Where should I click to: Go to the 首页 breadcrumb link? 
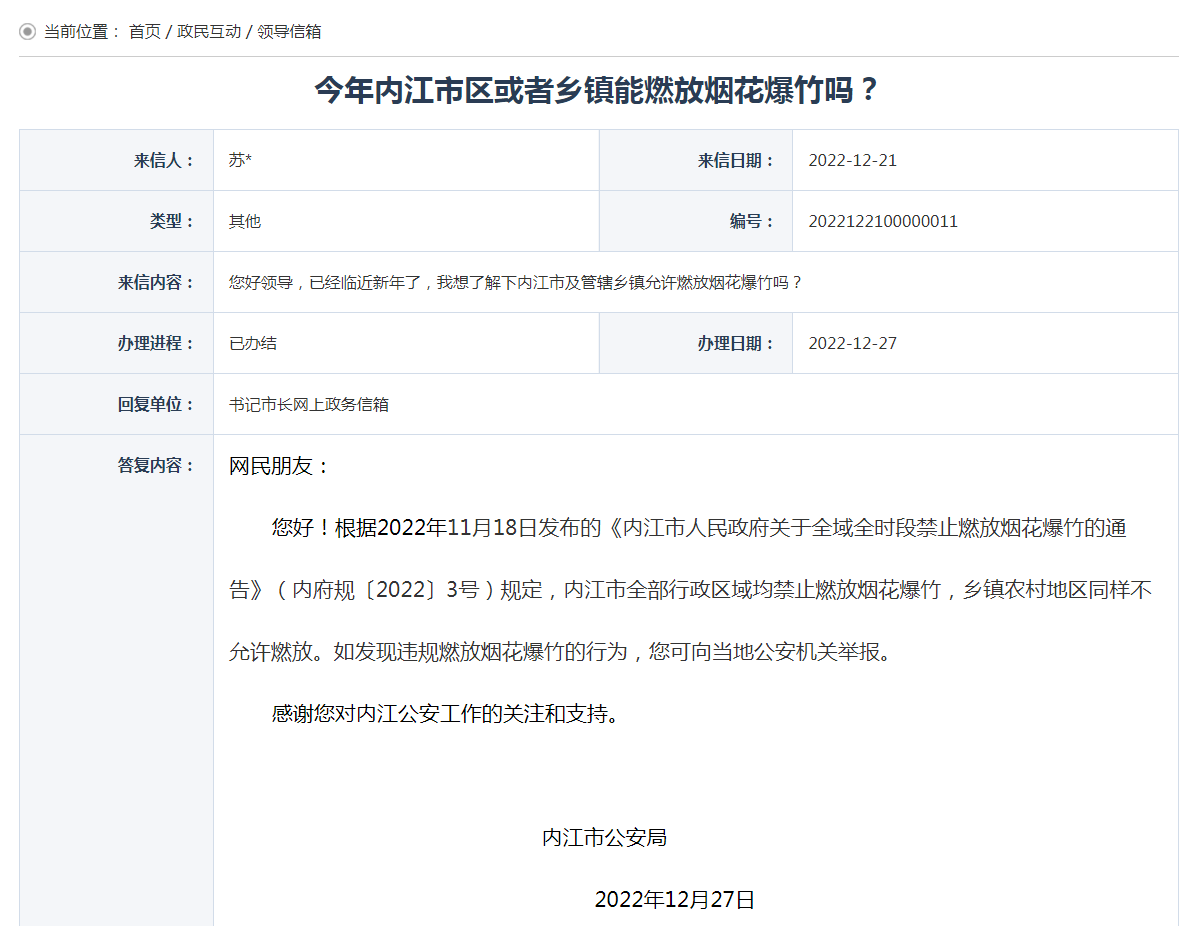coord(144,32)
